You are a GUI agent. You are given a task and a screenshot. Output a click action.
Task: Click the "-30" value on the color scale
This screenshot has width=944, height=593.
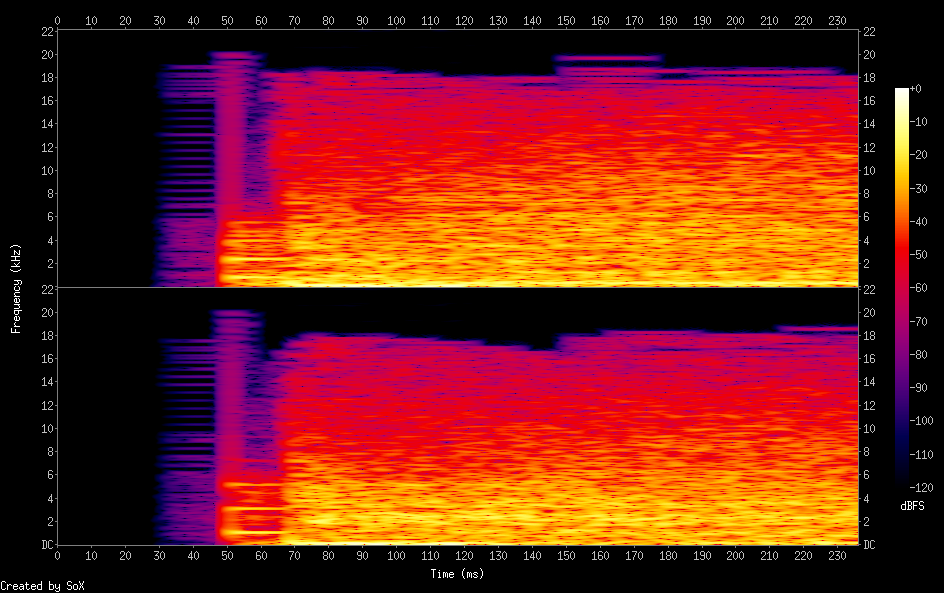[918, 188]
